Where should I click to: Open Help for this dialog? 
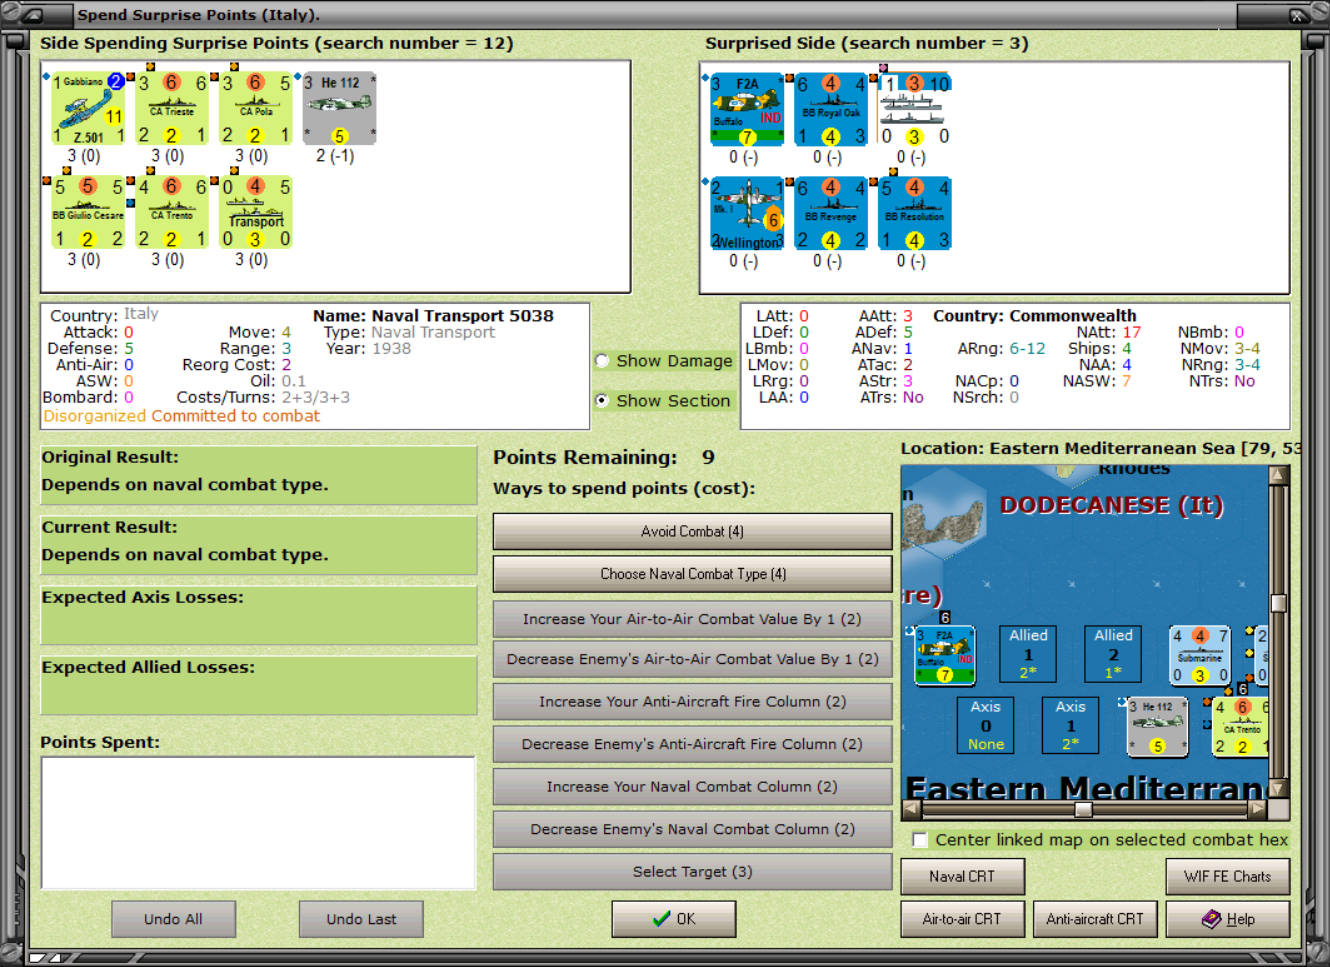pos(1227,919)
